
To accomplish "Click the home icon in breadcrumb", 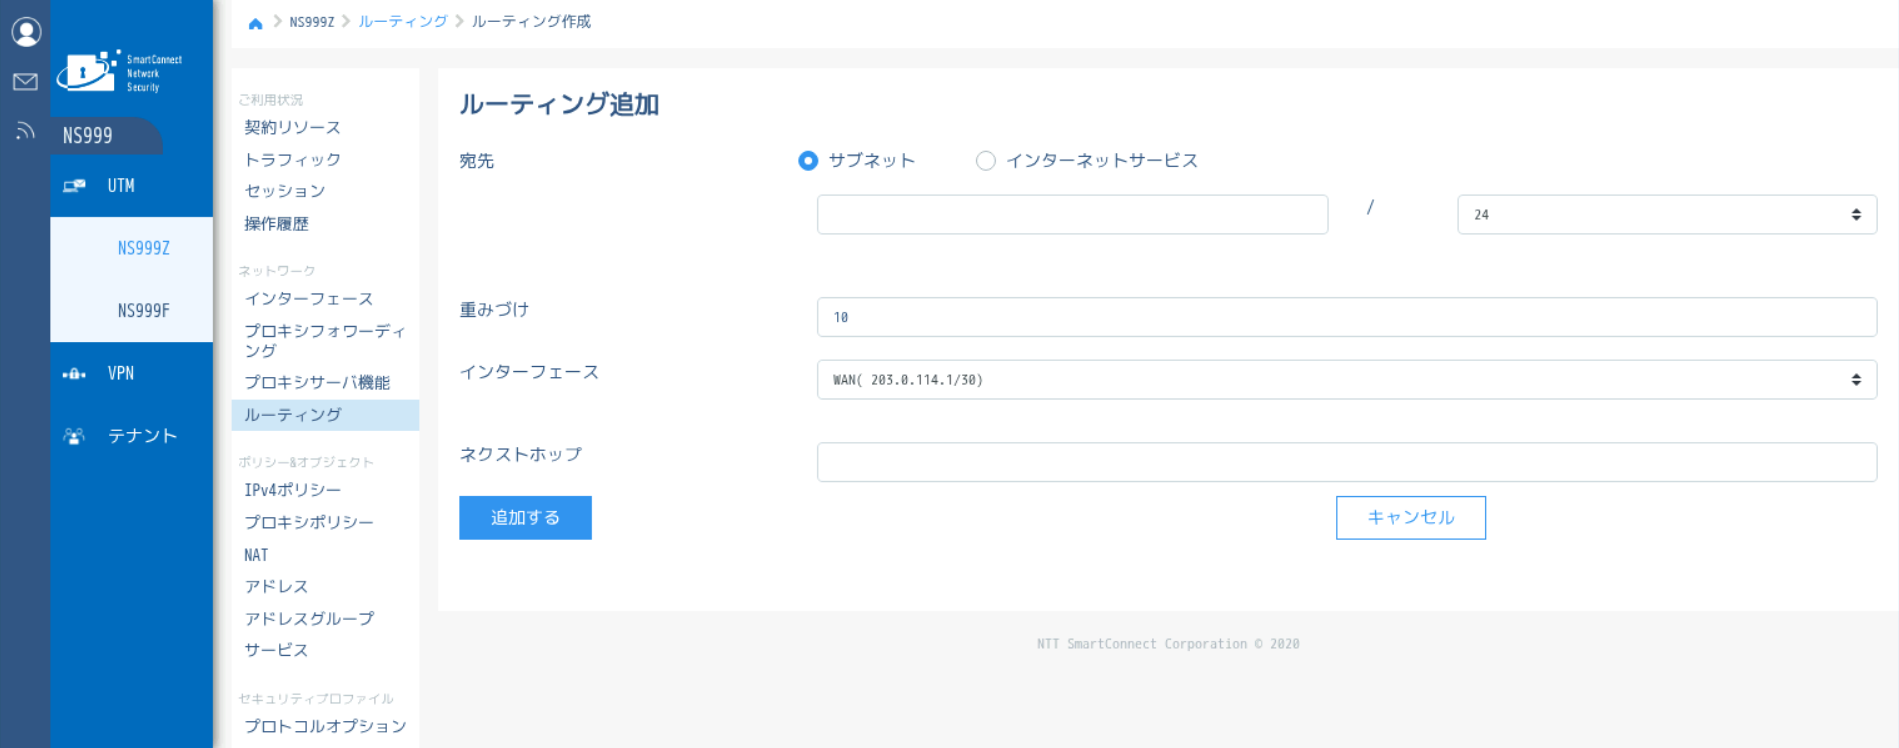I will (x=255, y=23).
